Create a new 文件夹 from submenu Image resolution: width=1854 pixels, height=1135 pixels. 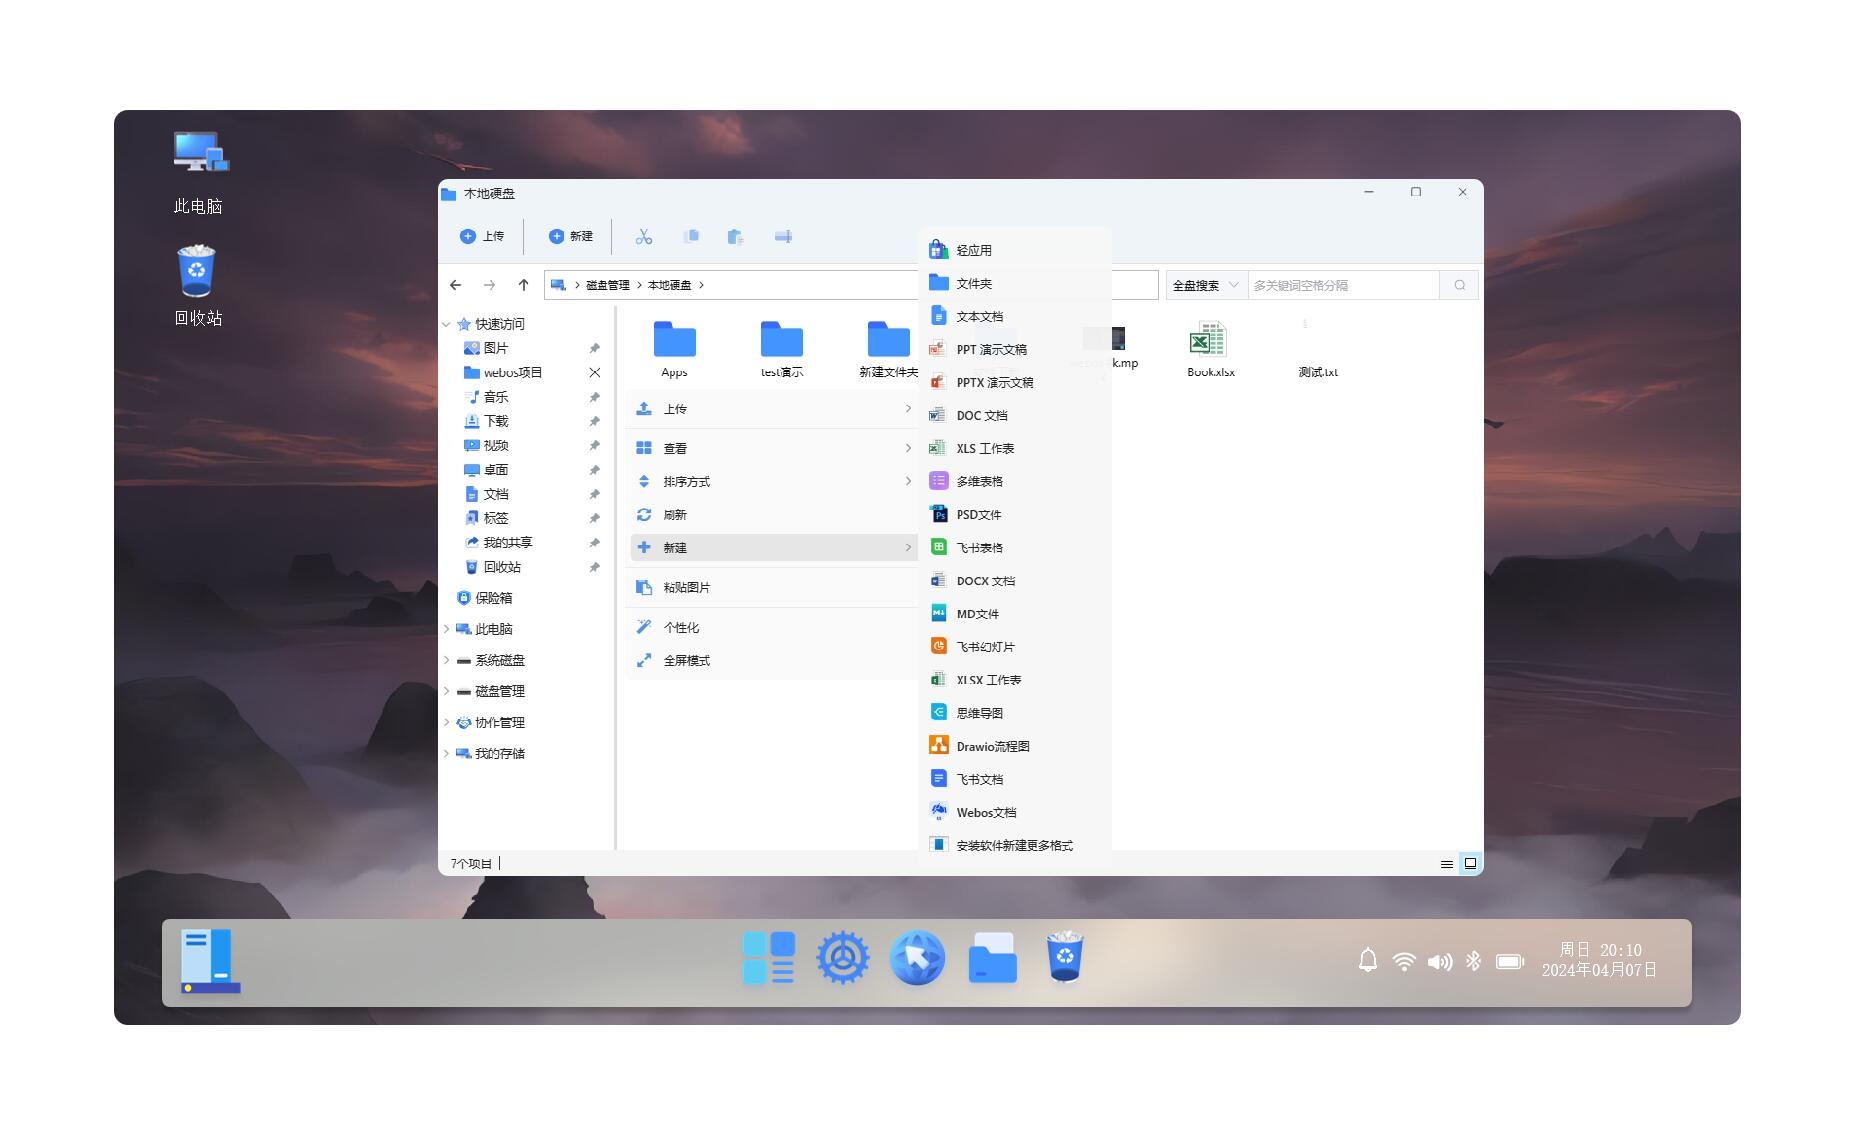point(1014,284)
